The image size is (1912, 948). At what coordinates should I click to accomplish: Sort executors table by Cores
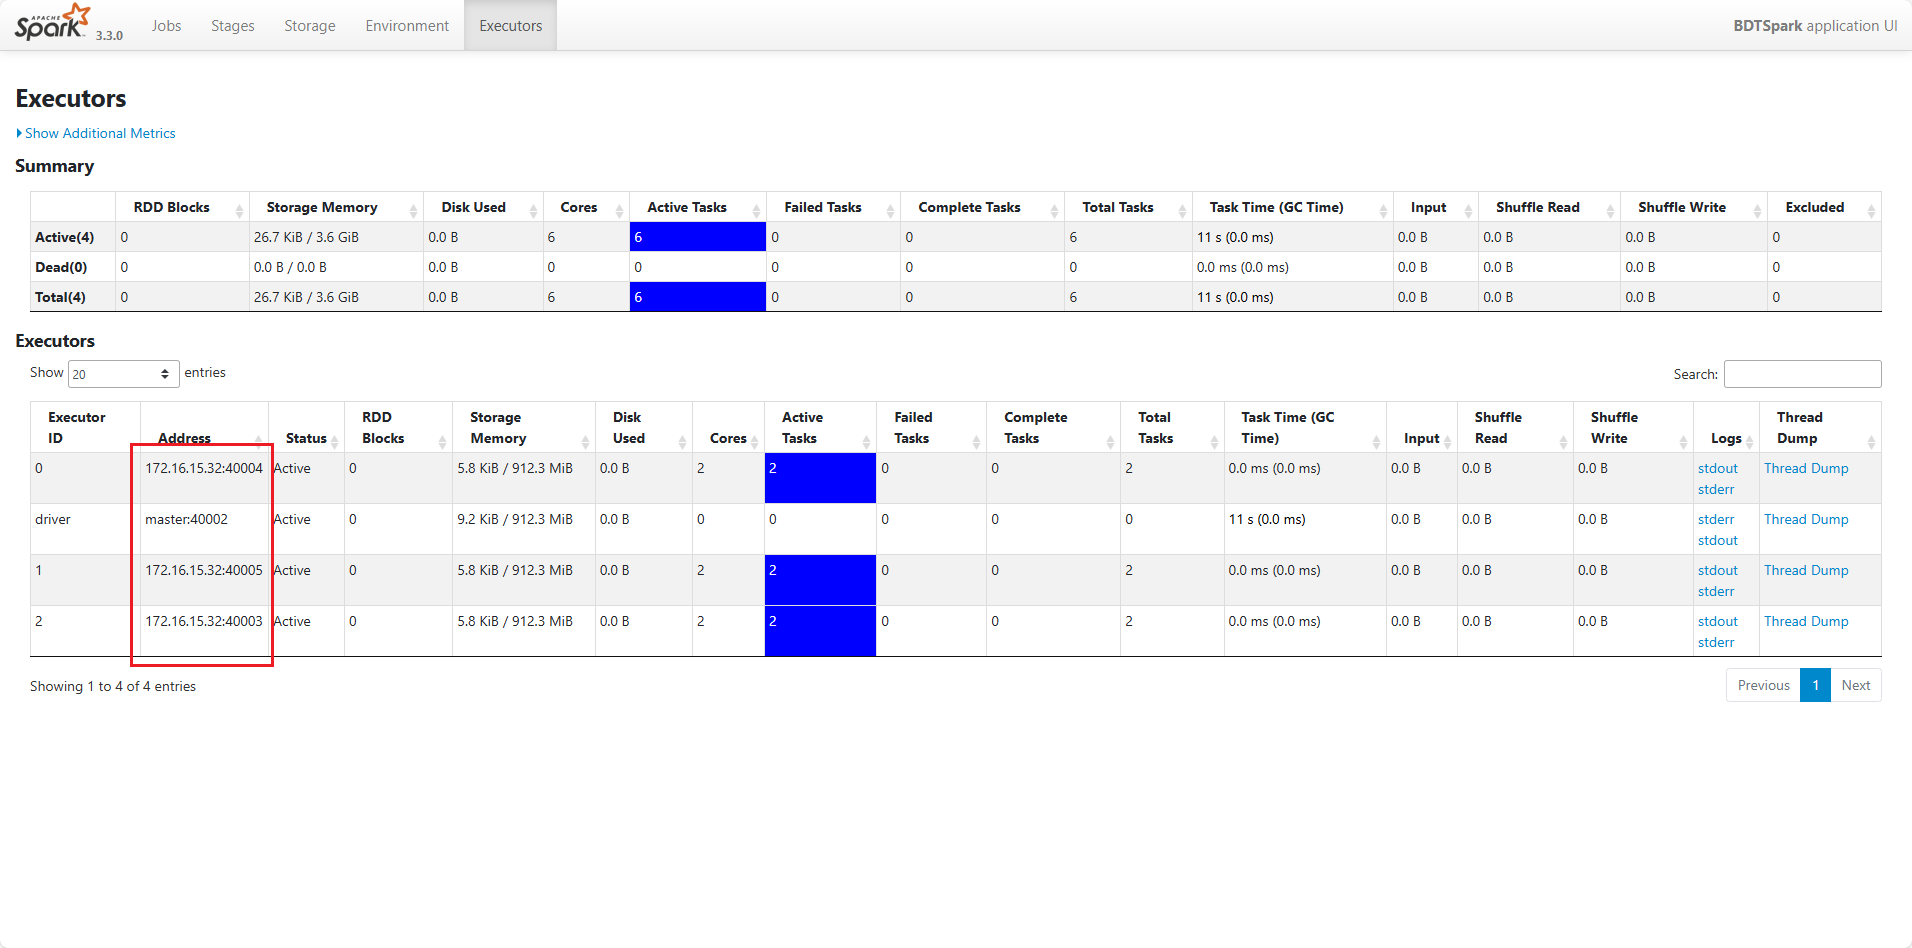click(728, 428)
